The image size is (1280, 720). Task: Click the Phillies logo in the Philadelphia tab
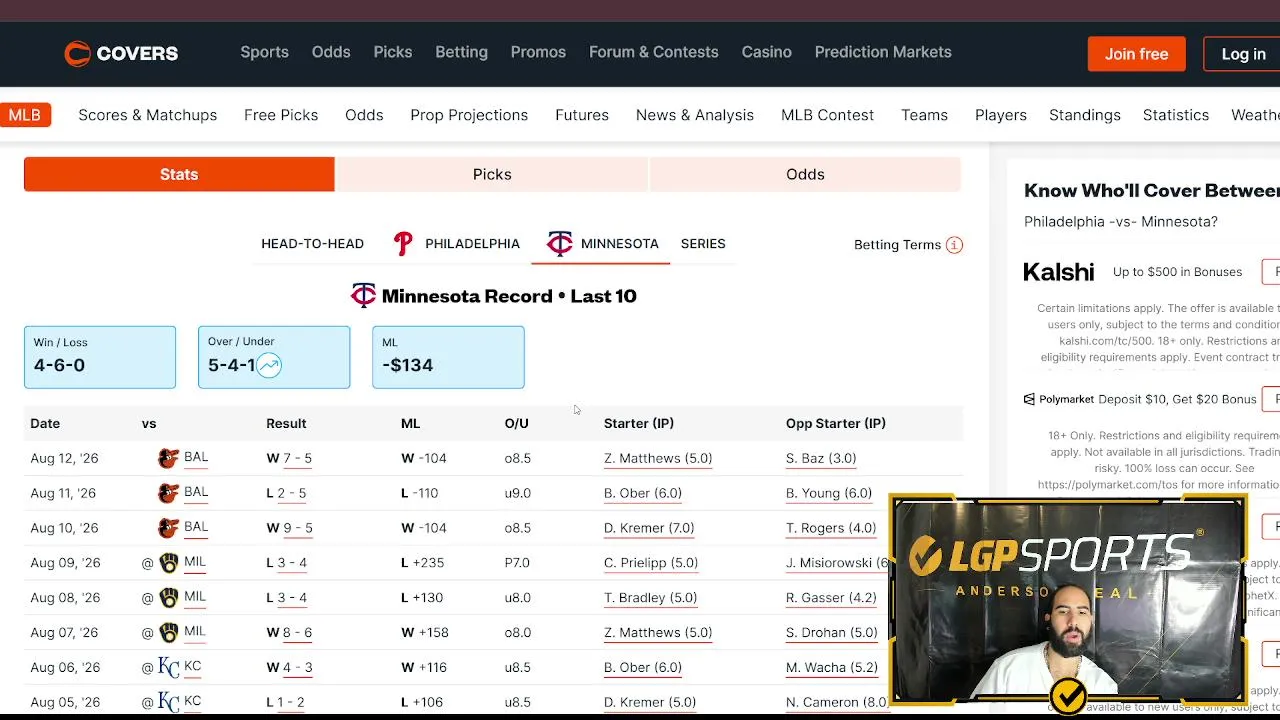click(403, 243)
